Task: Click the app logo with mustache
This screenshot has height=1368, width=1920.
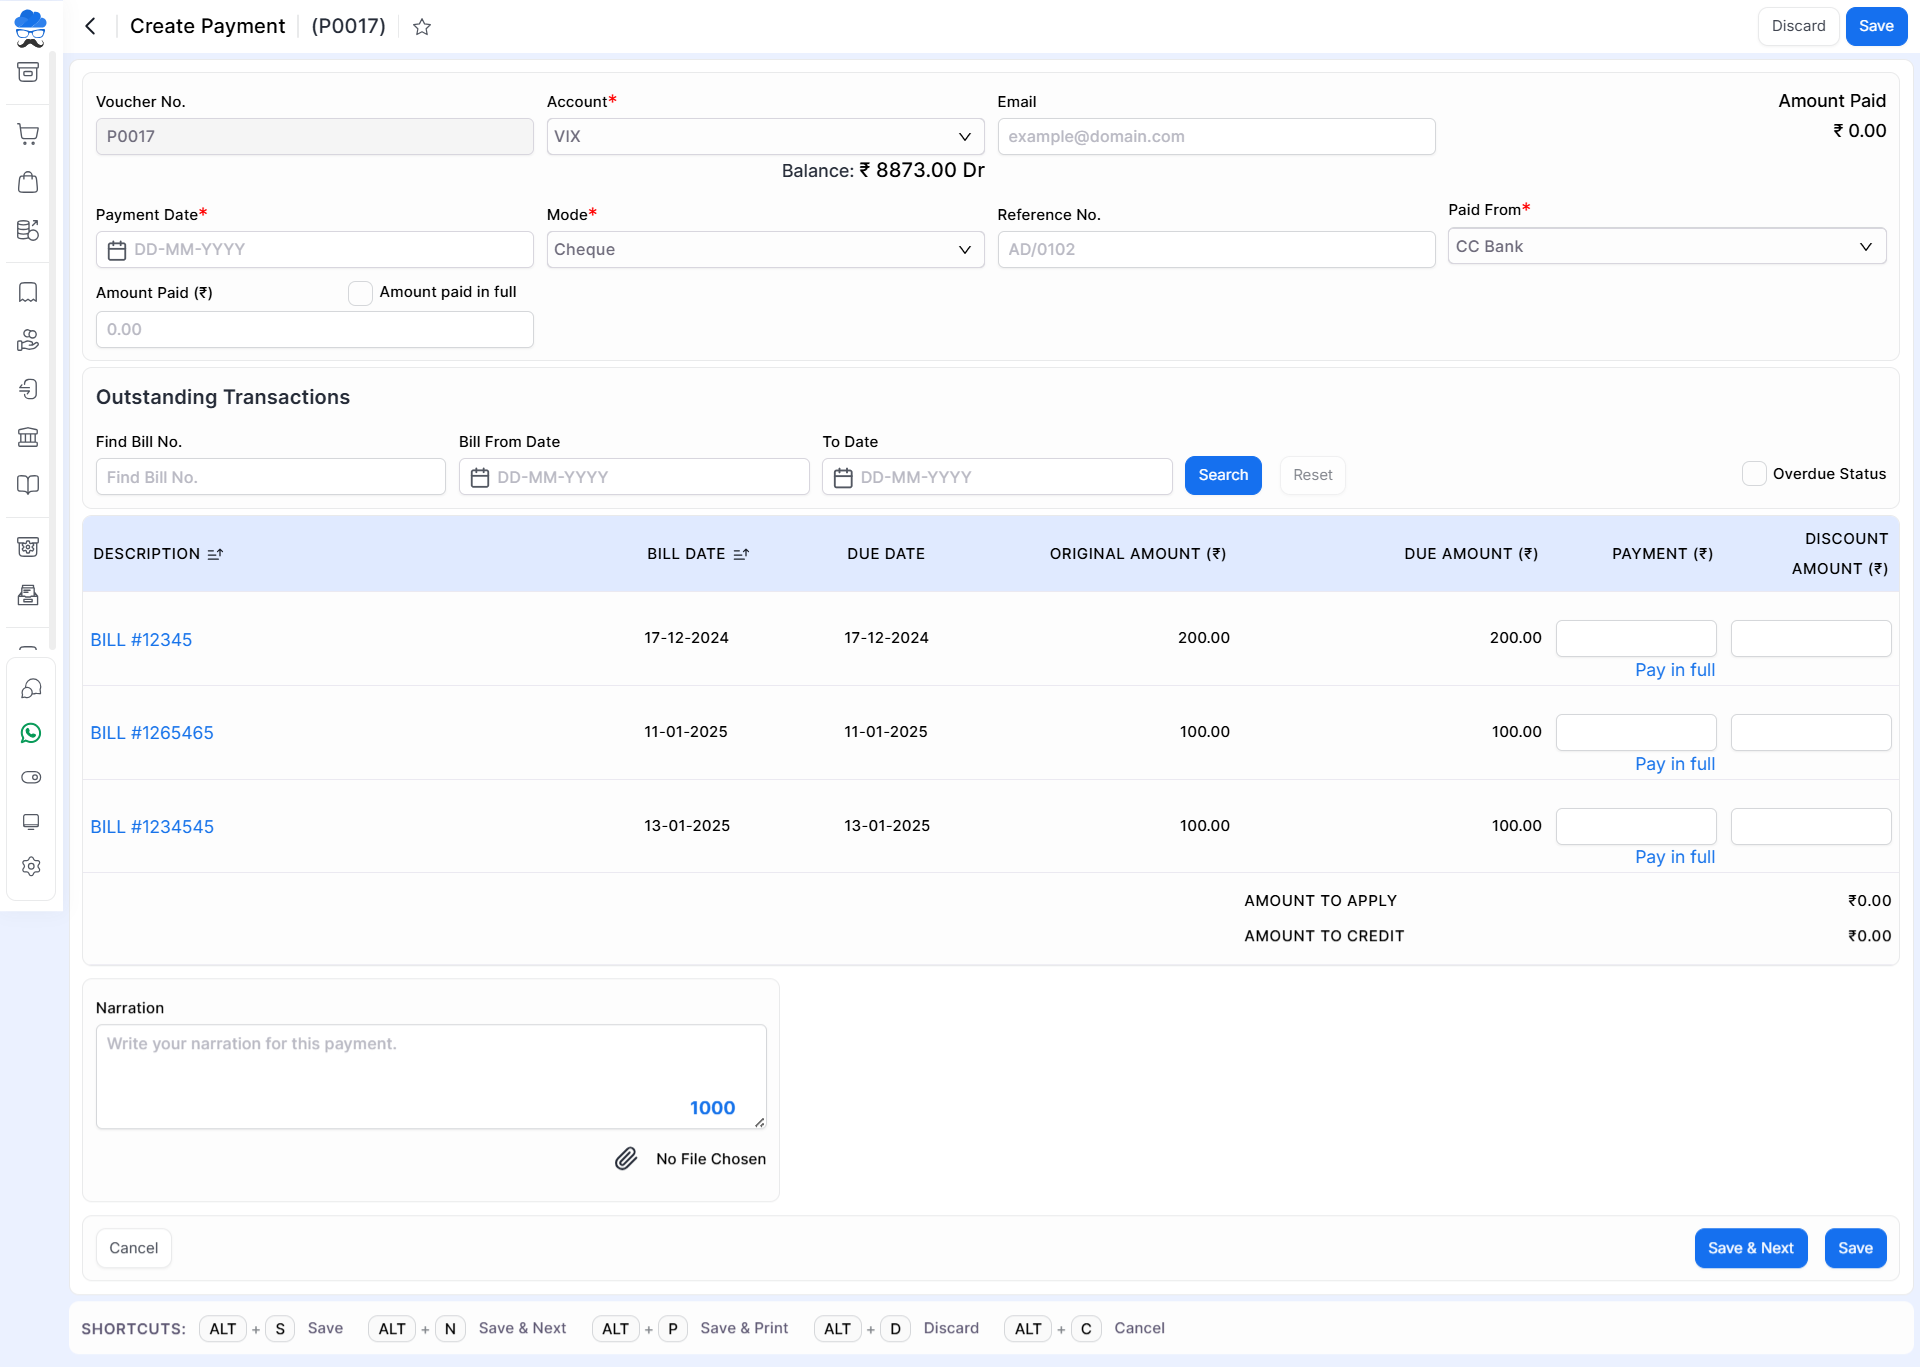Action: [31, 28]
